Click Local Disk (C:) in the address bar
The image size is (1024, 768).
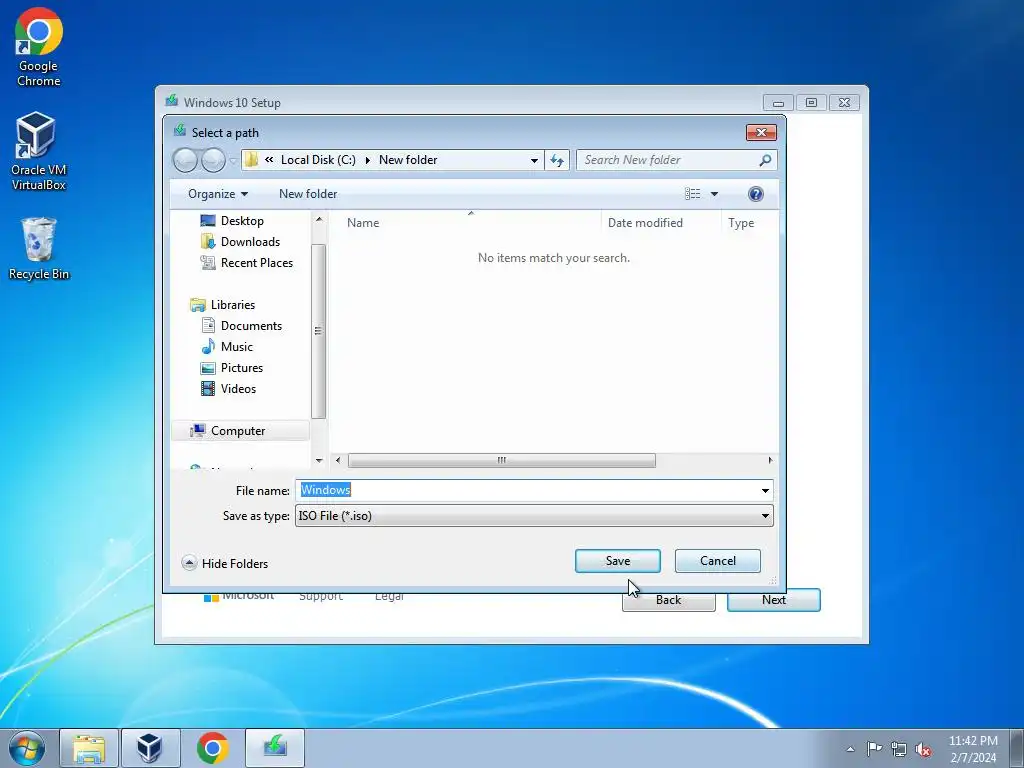318,160
